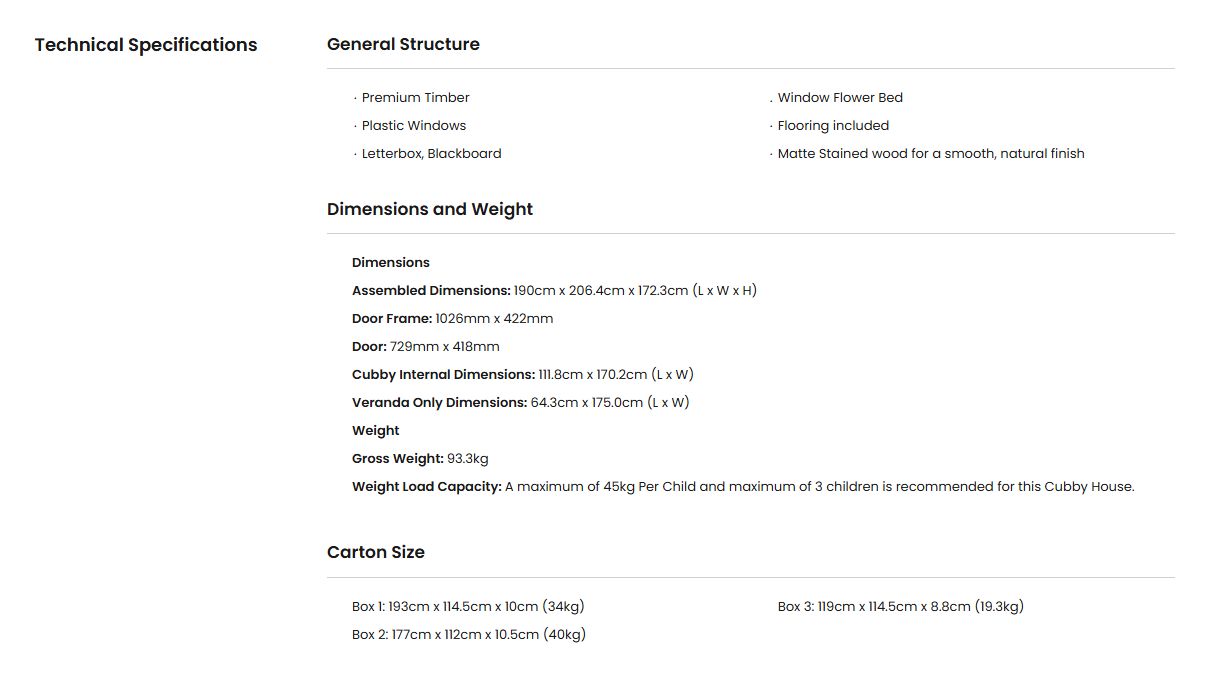The image size is (1232, 683).
Task: Select the Premium Timber list item
Action: coord(415,98)
